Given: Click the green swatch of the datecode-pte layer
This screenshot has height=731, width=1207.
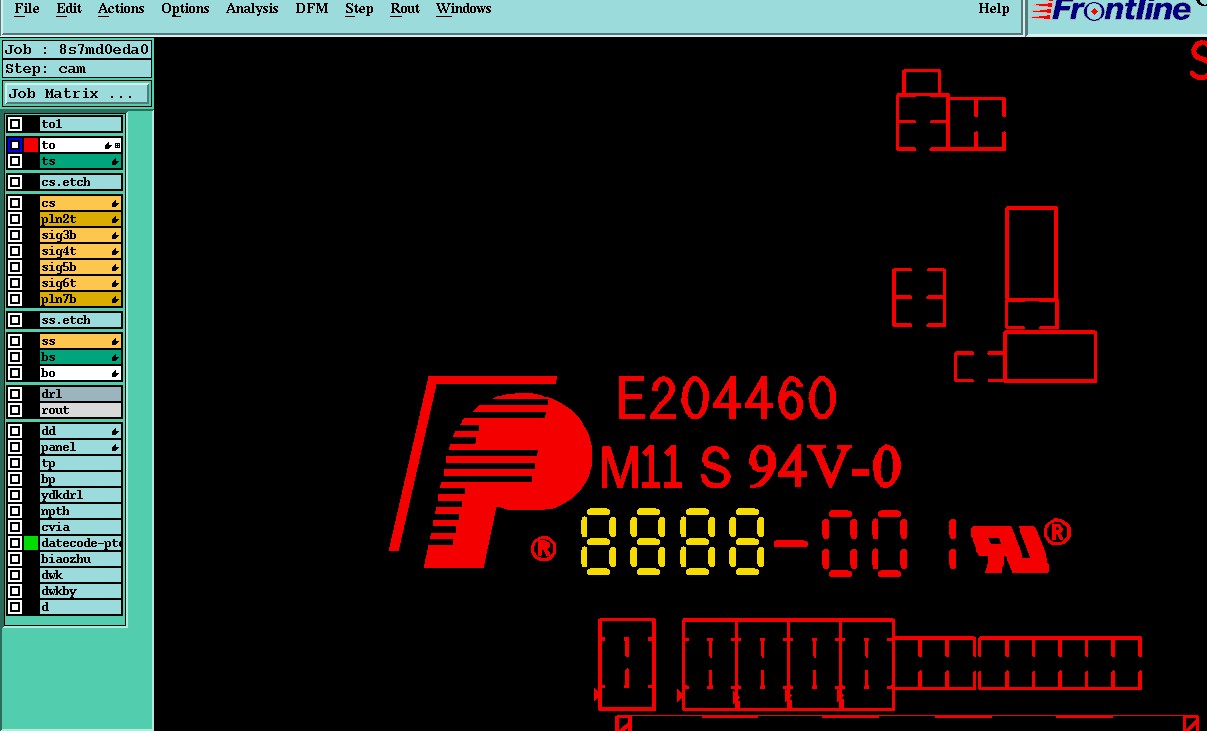Looking at the screenshot, I should click(30, 543).
